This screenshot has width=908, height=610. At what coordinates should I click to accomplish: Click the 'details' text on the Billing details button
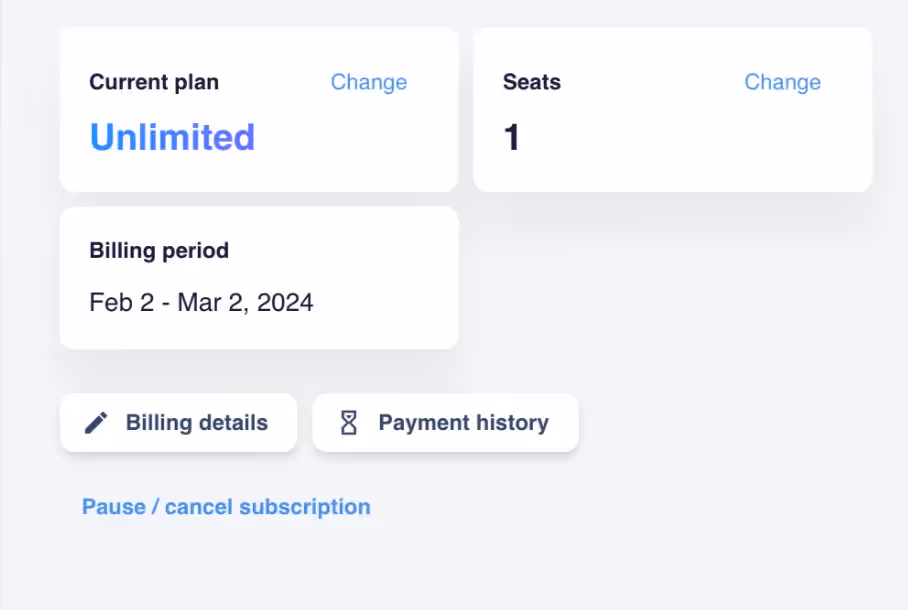point(233,423)
